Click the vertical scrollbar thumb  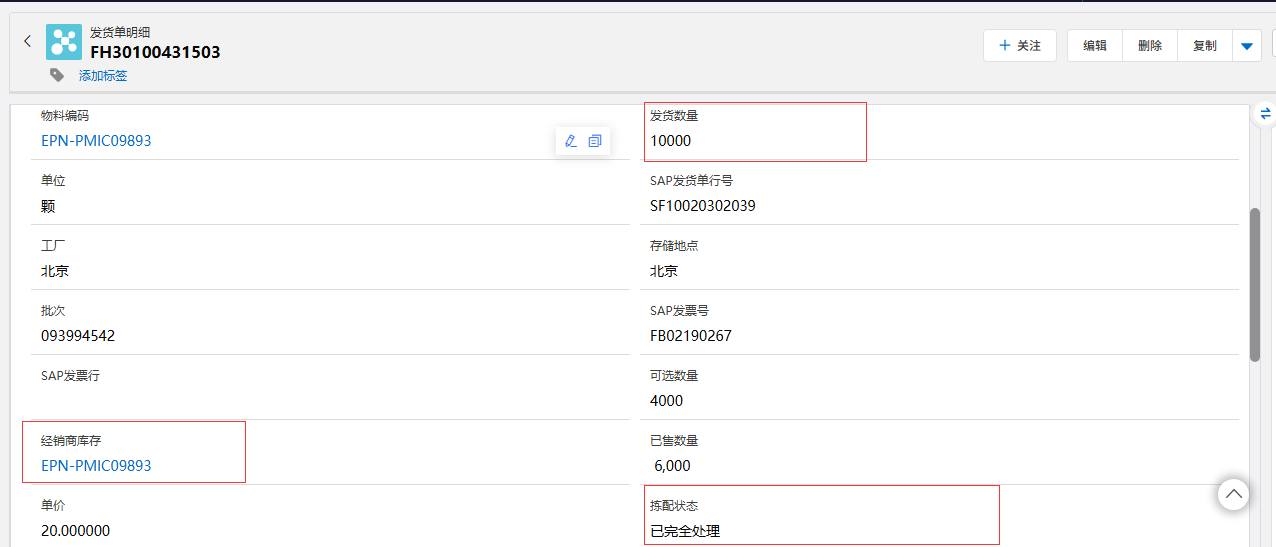pos(1255,284)
